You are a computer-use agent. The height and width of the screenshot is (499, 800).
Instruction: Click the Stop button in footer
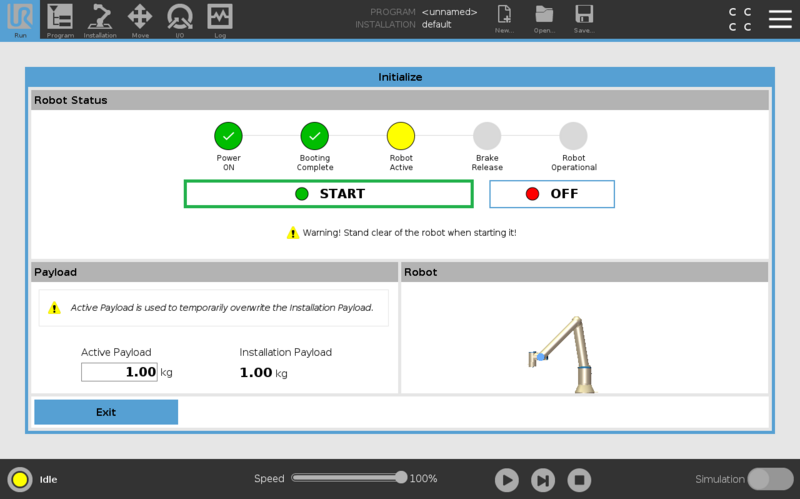(579, 480)
